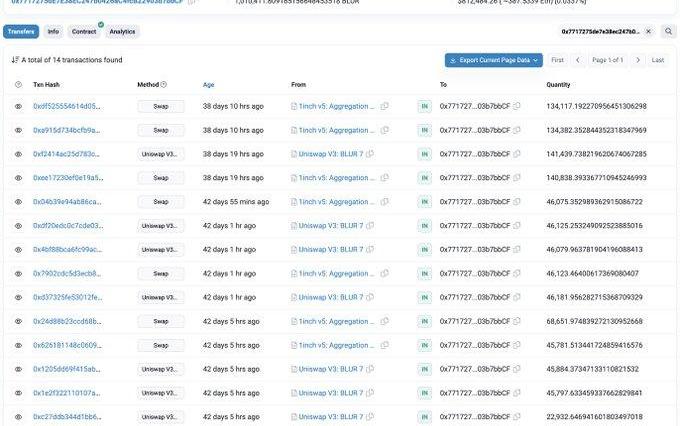The height and width of the screenshot is (426, 680).
Task: Open transaction hash 0xa915d734bcfb9a link
Action: click(66, 130)
